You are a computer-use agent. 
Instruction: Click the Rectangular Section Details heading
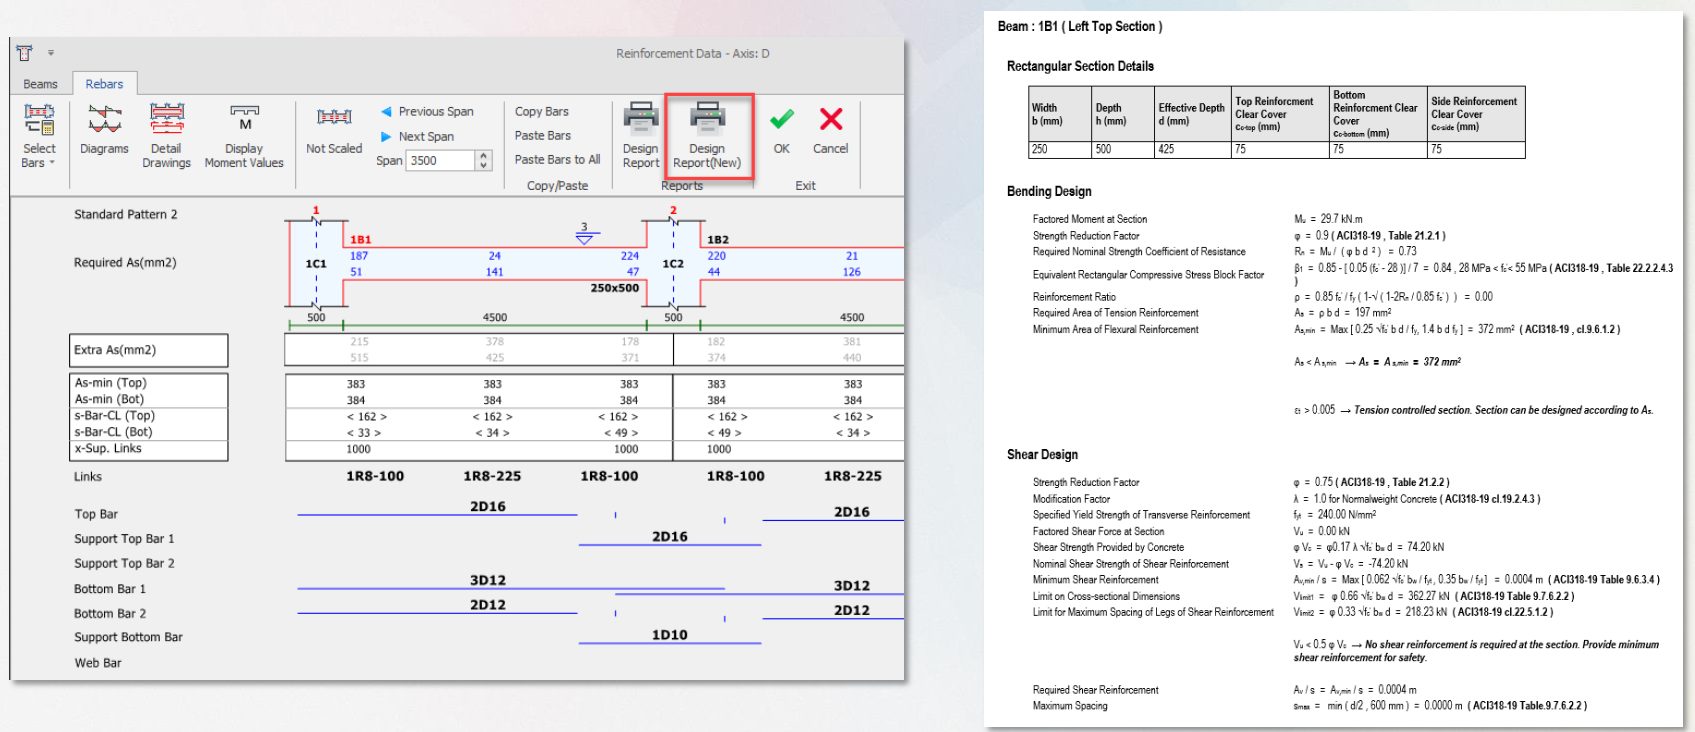tap(1080, 66)
